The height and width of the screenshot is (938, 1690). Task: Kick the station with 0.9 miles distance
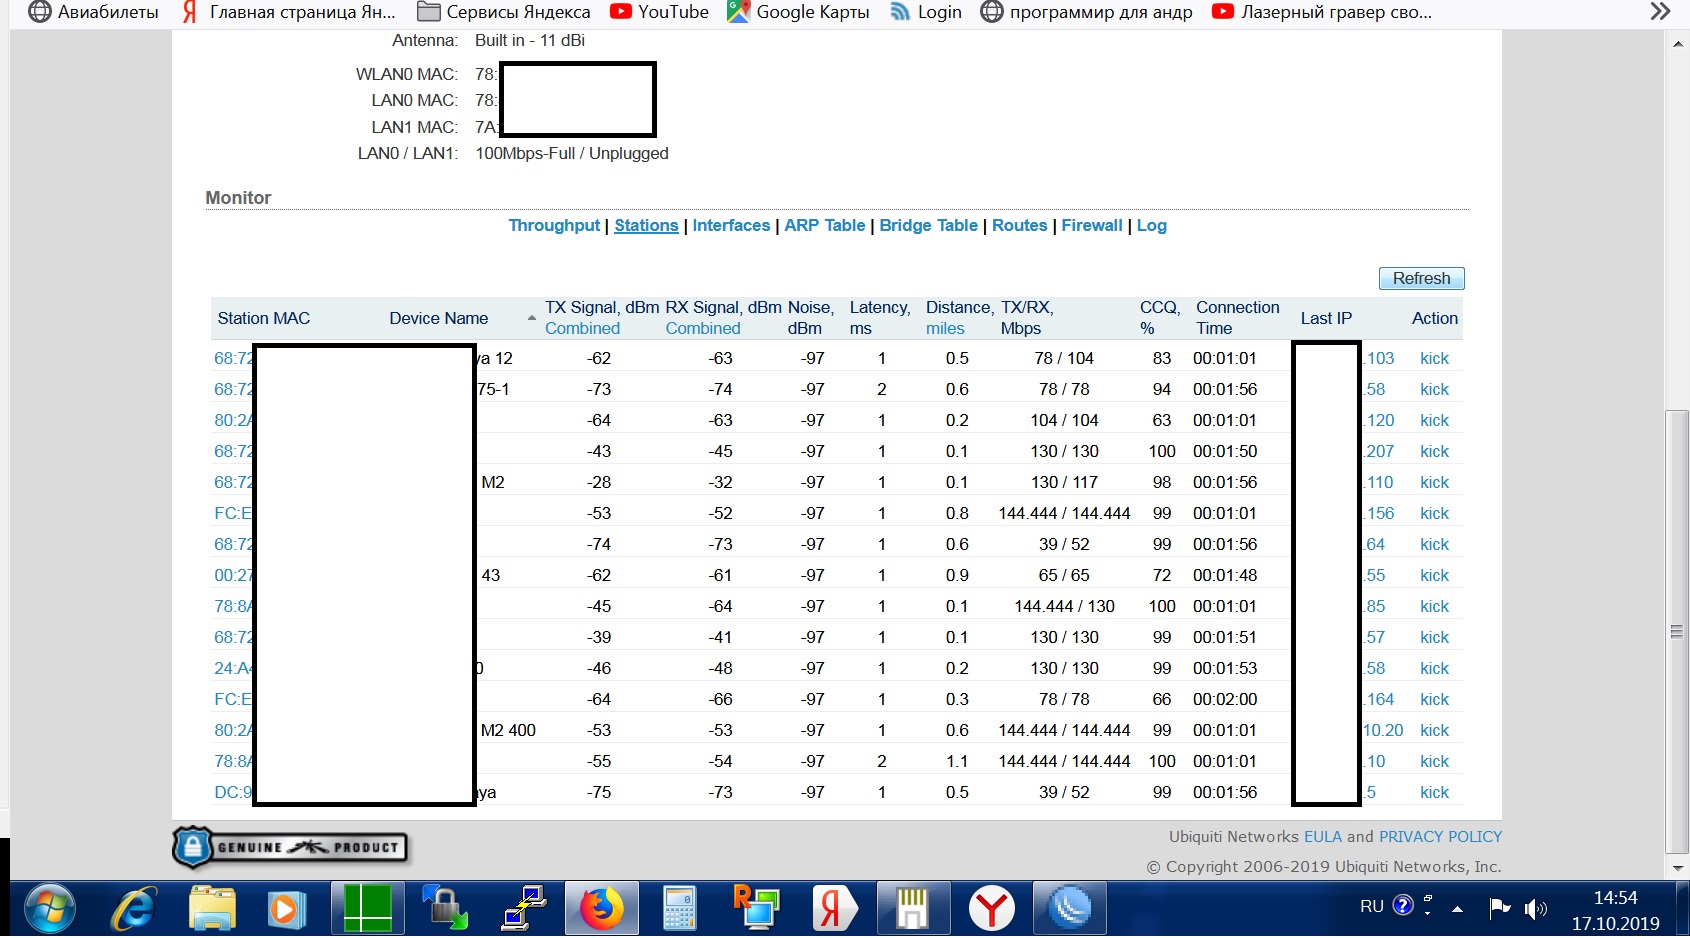click(1434, 576)
